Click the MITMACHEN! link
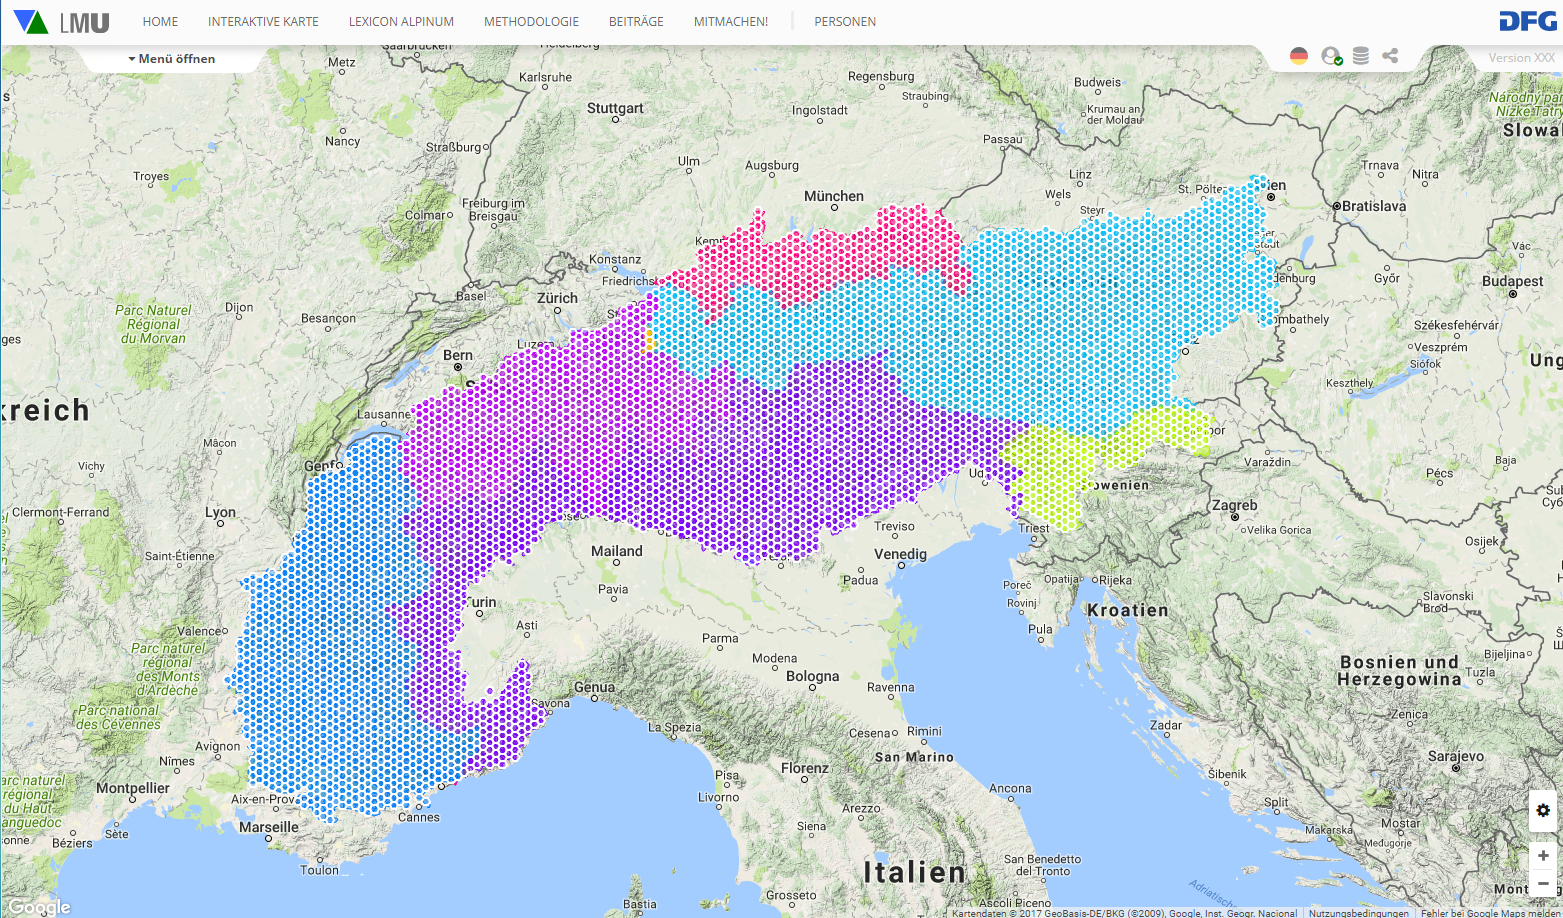Screen dimensions: 1563x918 click(x=731, y=22)
